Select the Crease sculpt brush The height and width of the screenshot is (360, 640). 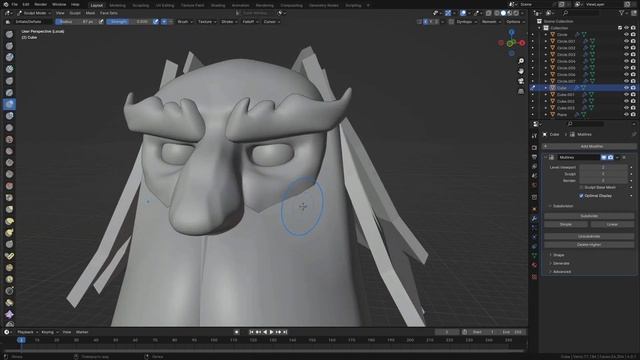pyautogui.click(x=9, y=128)
